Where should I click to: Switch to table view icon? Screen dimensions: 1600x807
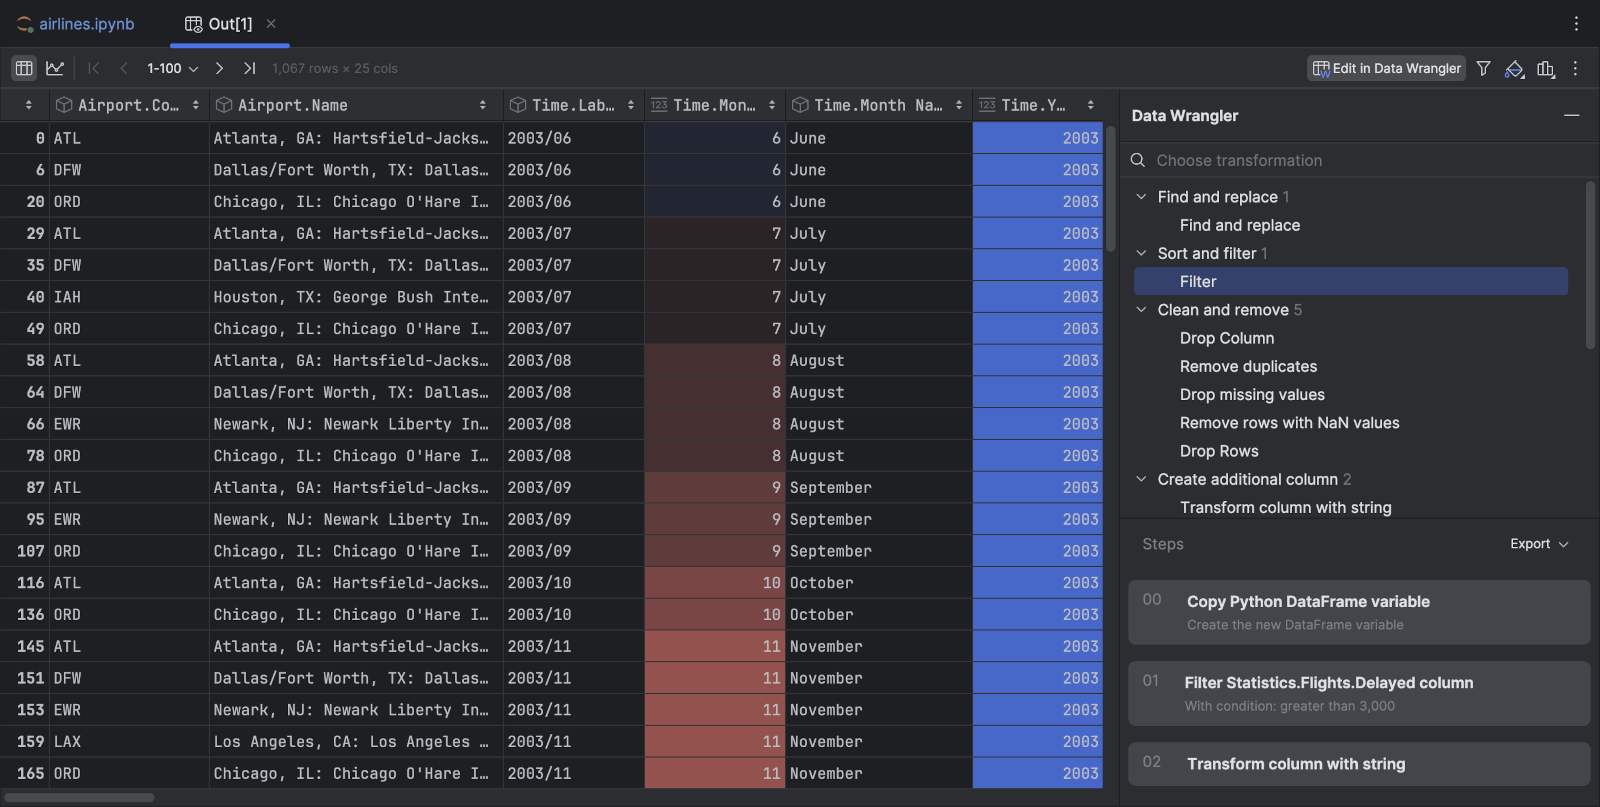pyautogui.click(x=24, y=68)
